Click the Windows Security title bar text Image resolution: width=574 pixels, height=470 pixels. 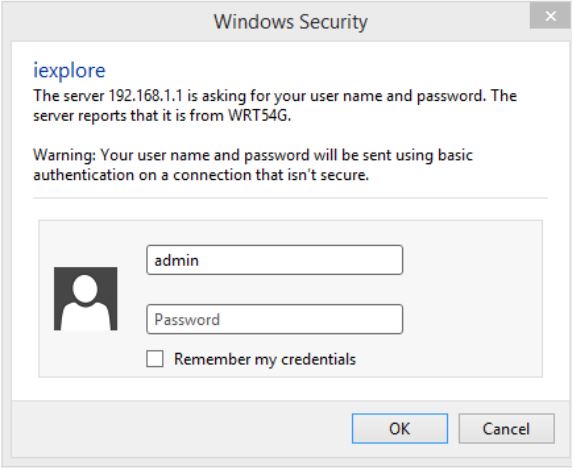(291, 22)
